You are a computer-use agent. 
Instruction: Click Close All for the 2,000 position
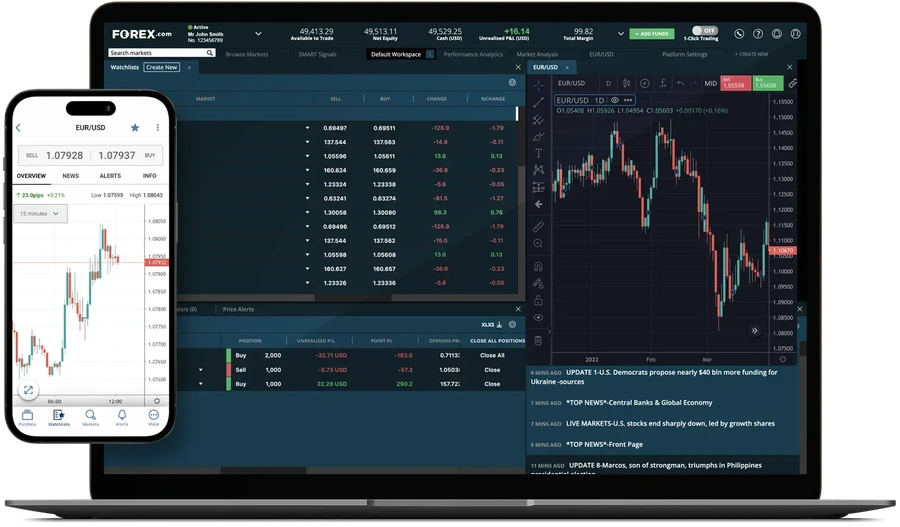click(x=492, y=356)
